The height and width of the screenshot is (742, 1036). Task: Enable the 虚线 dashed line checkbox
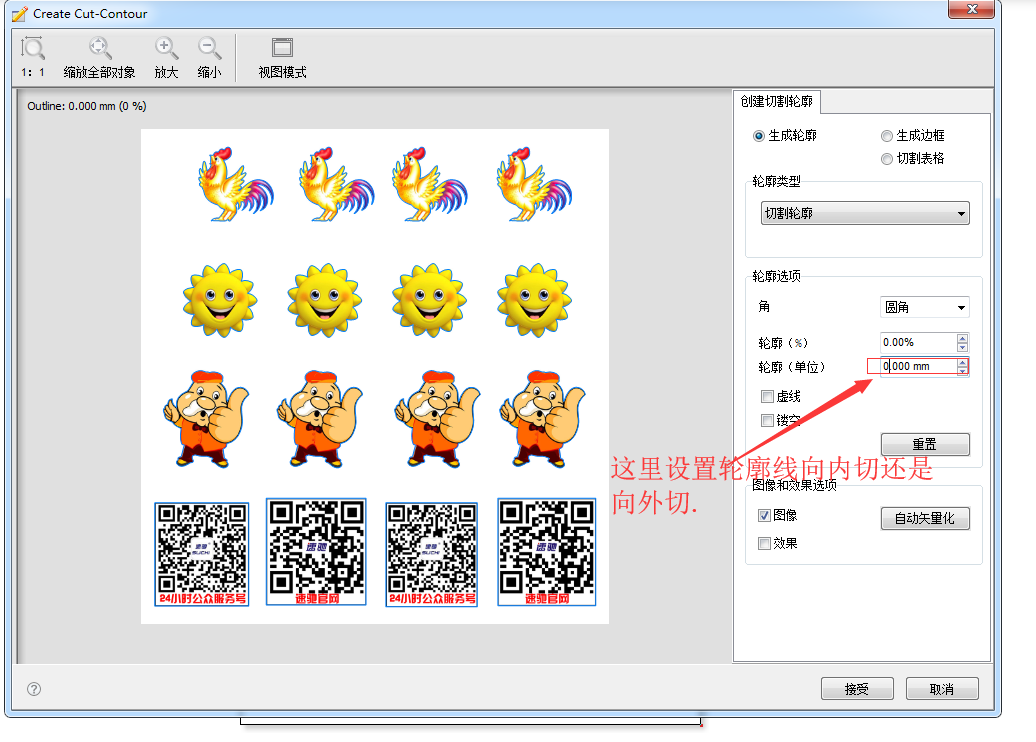(767, 396)
